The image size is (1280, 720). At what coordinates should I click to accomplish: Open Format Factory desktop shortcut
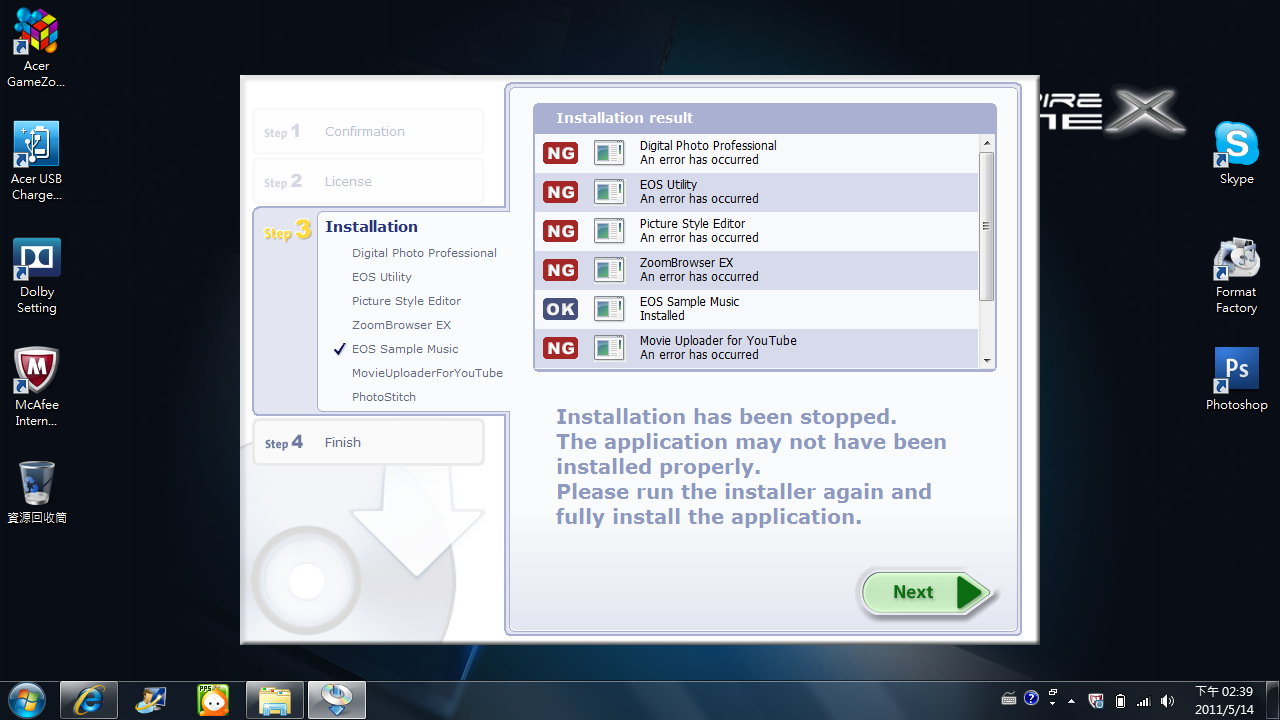1236,276
